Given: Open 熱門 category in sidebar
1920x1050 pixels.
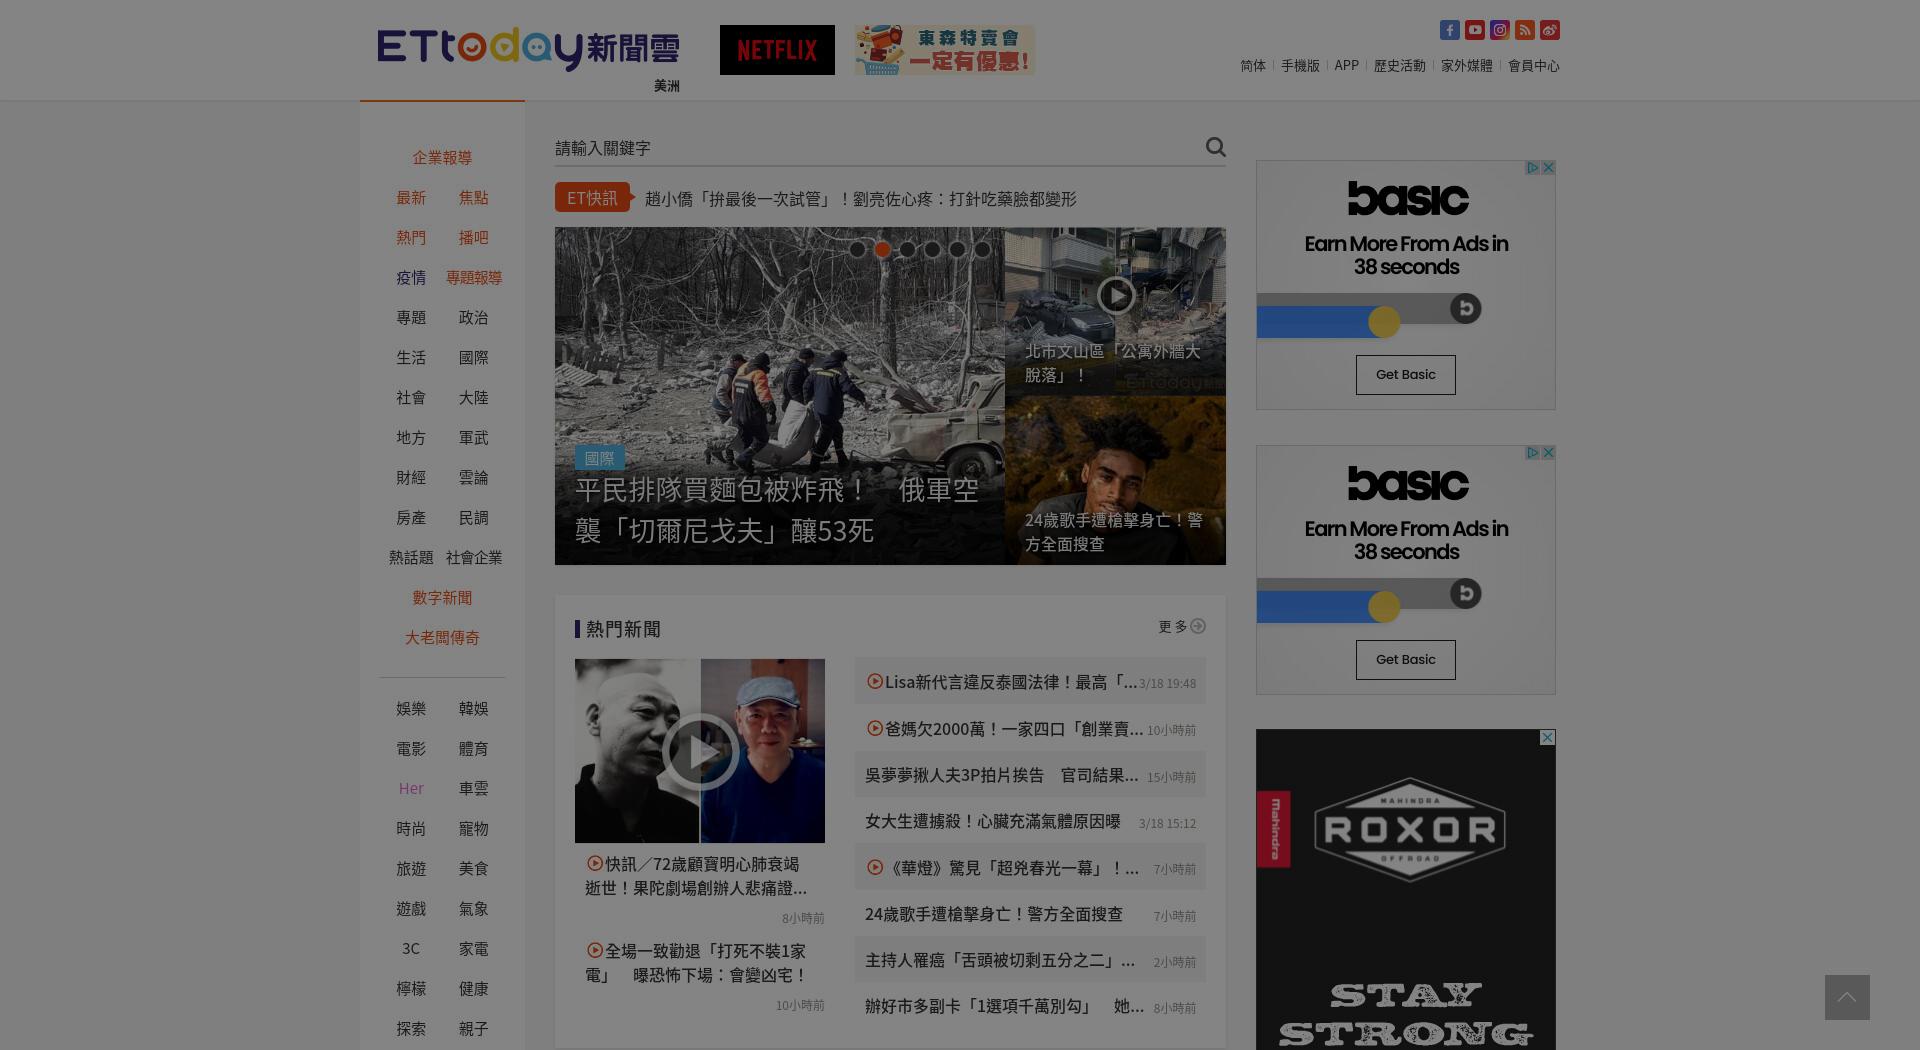Looking at the screenshot, I should click(411, 238).
